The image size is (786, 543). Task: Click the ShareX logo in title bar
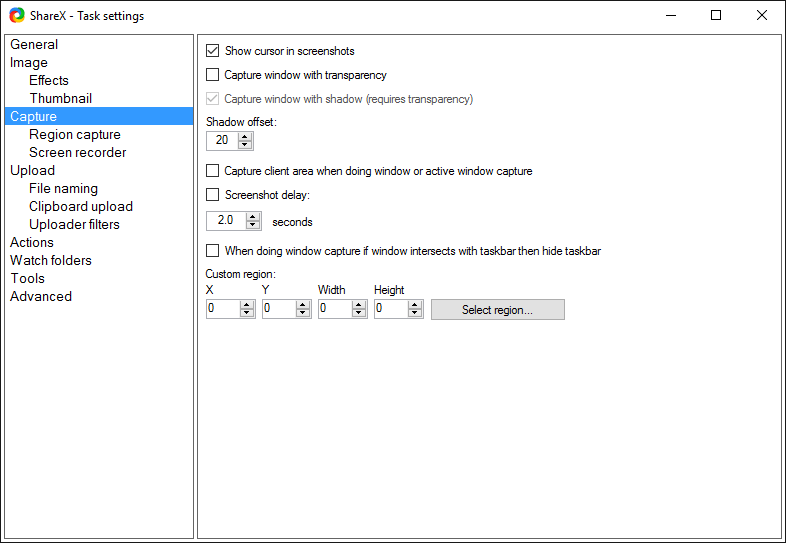[17, 15]
